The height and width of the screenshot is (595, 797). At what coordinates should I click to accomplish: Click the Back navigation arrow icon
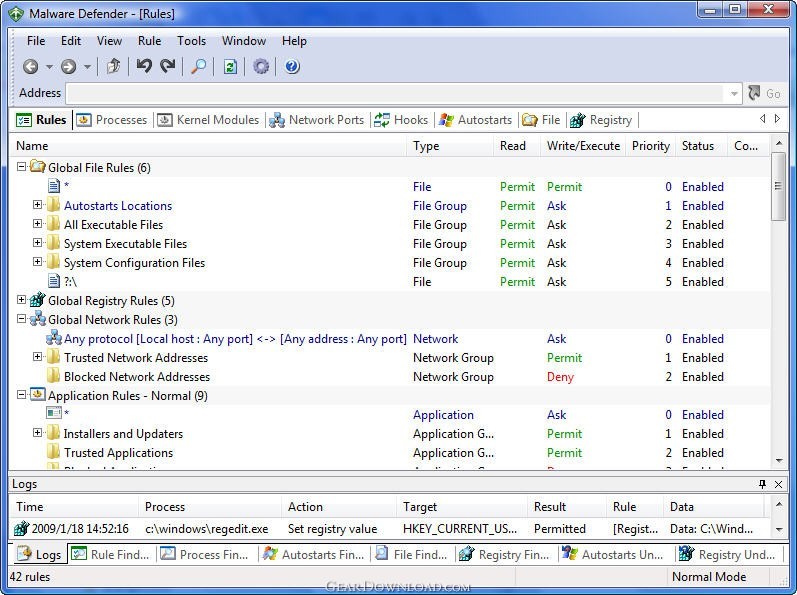(x=30, y=67)
